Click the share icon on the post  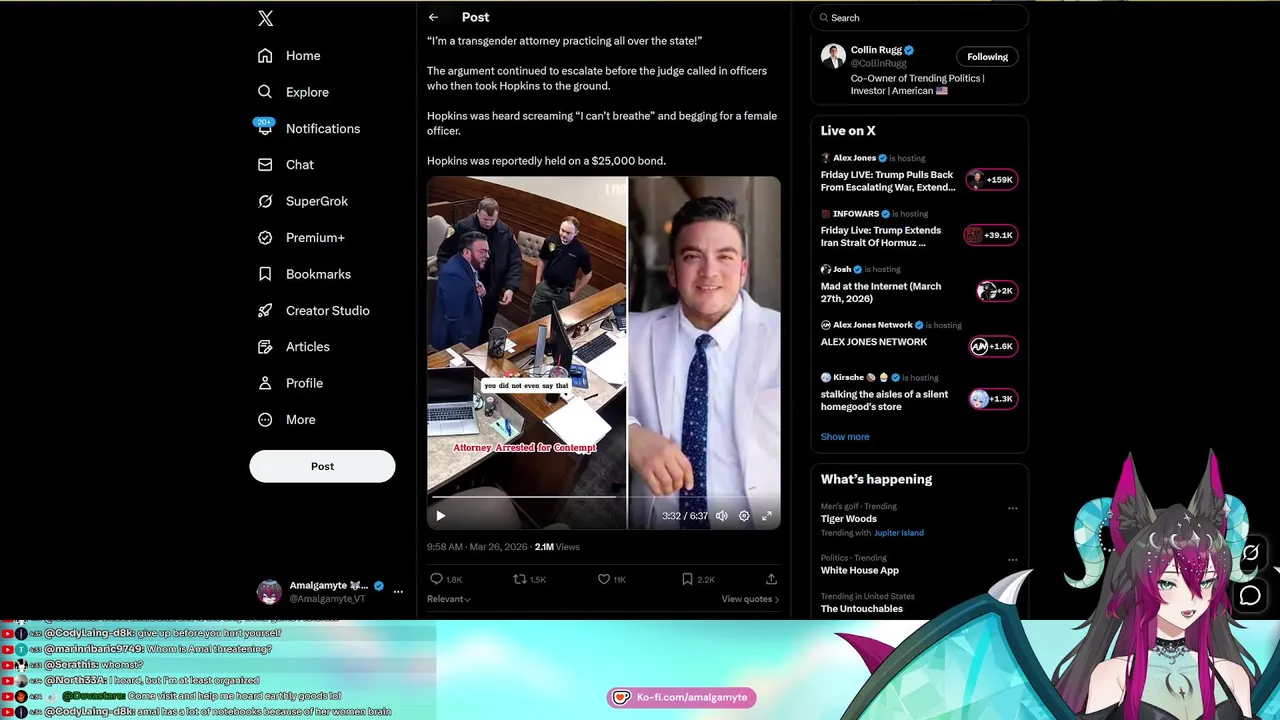click(x=771, y=579)
